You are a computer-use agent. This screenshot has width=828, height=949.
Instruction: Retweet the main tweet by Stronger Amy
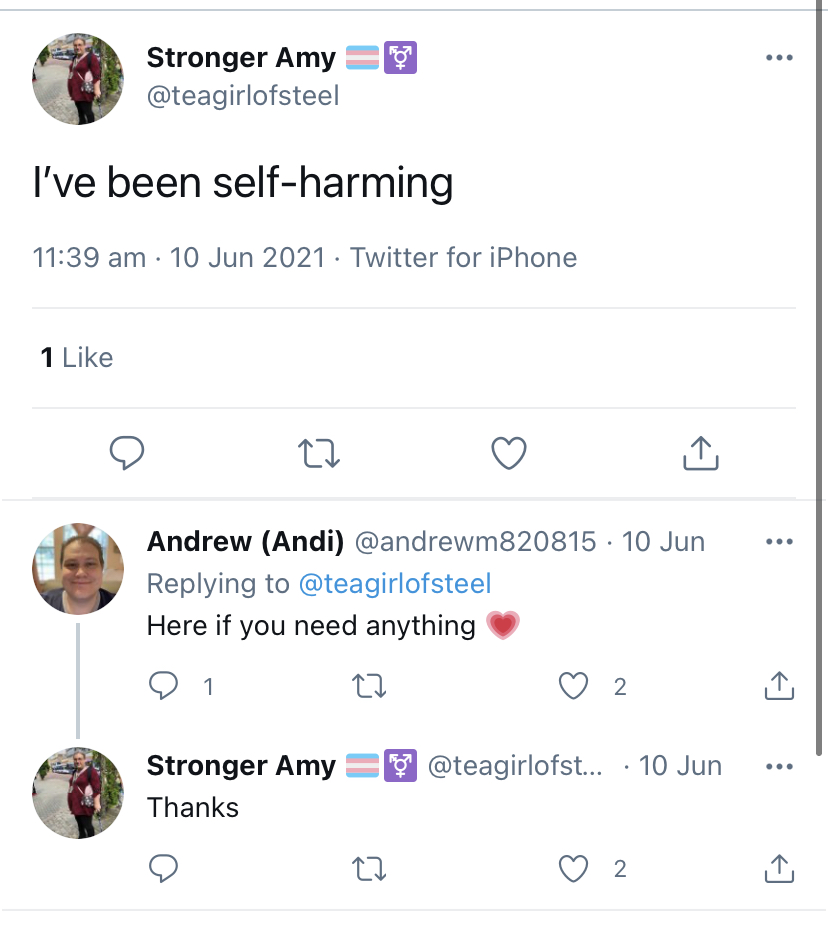pos(318,453)
